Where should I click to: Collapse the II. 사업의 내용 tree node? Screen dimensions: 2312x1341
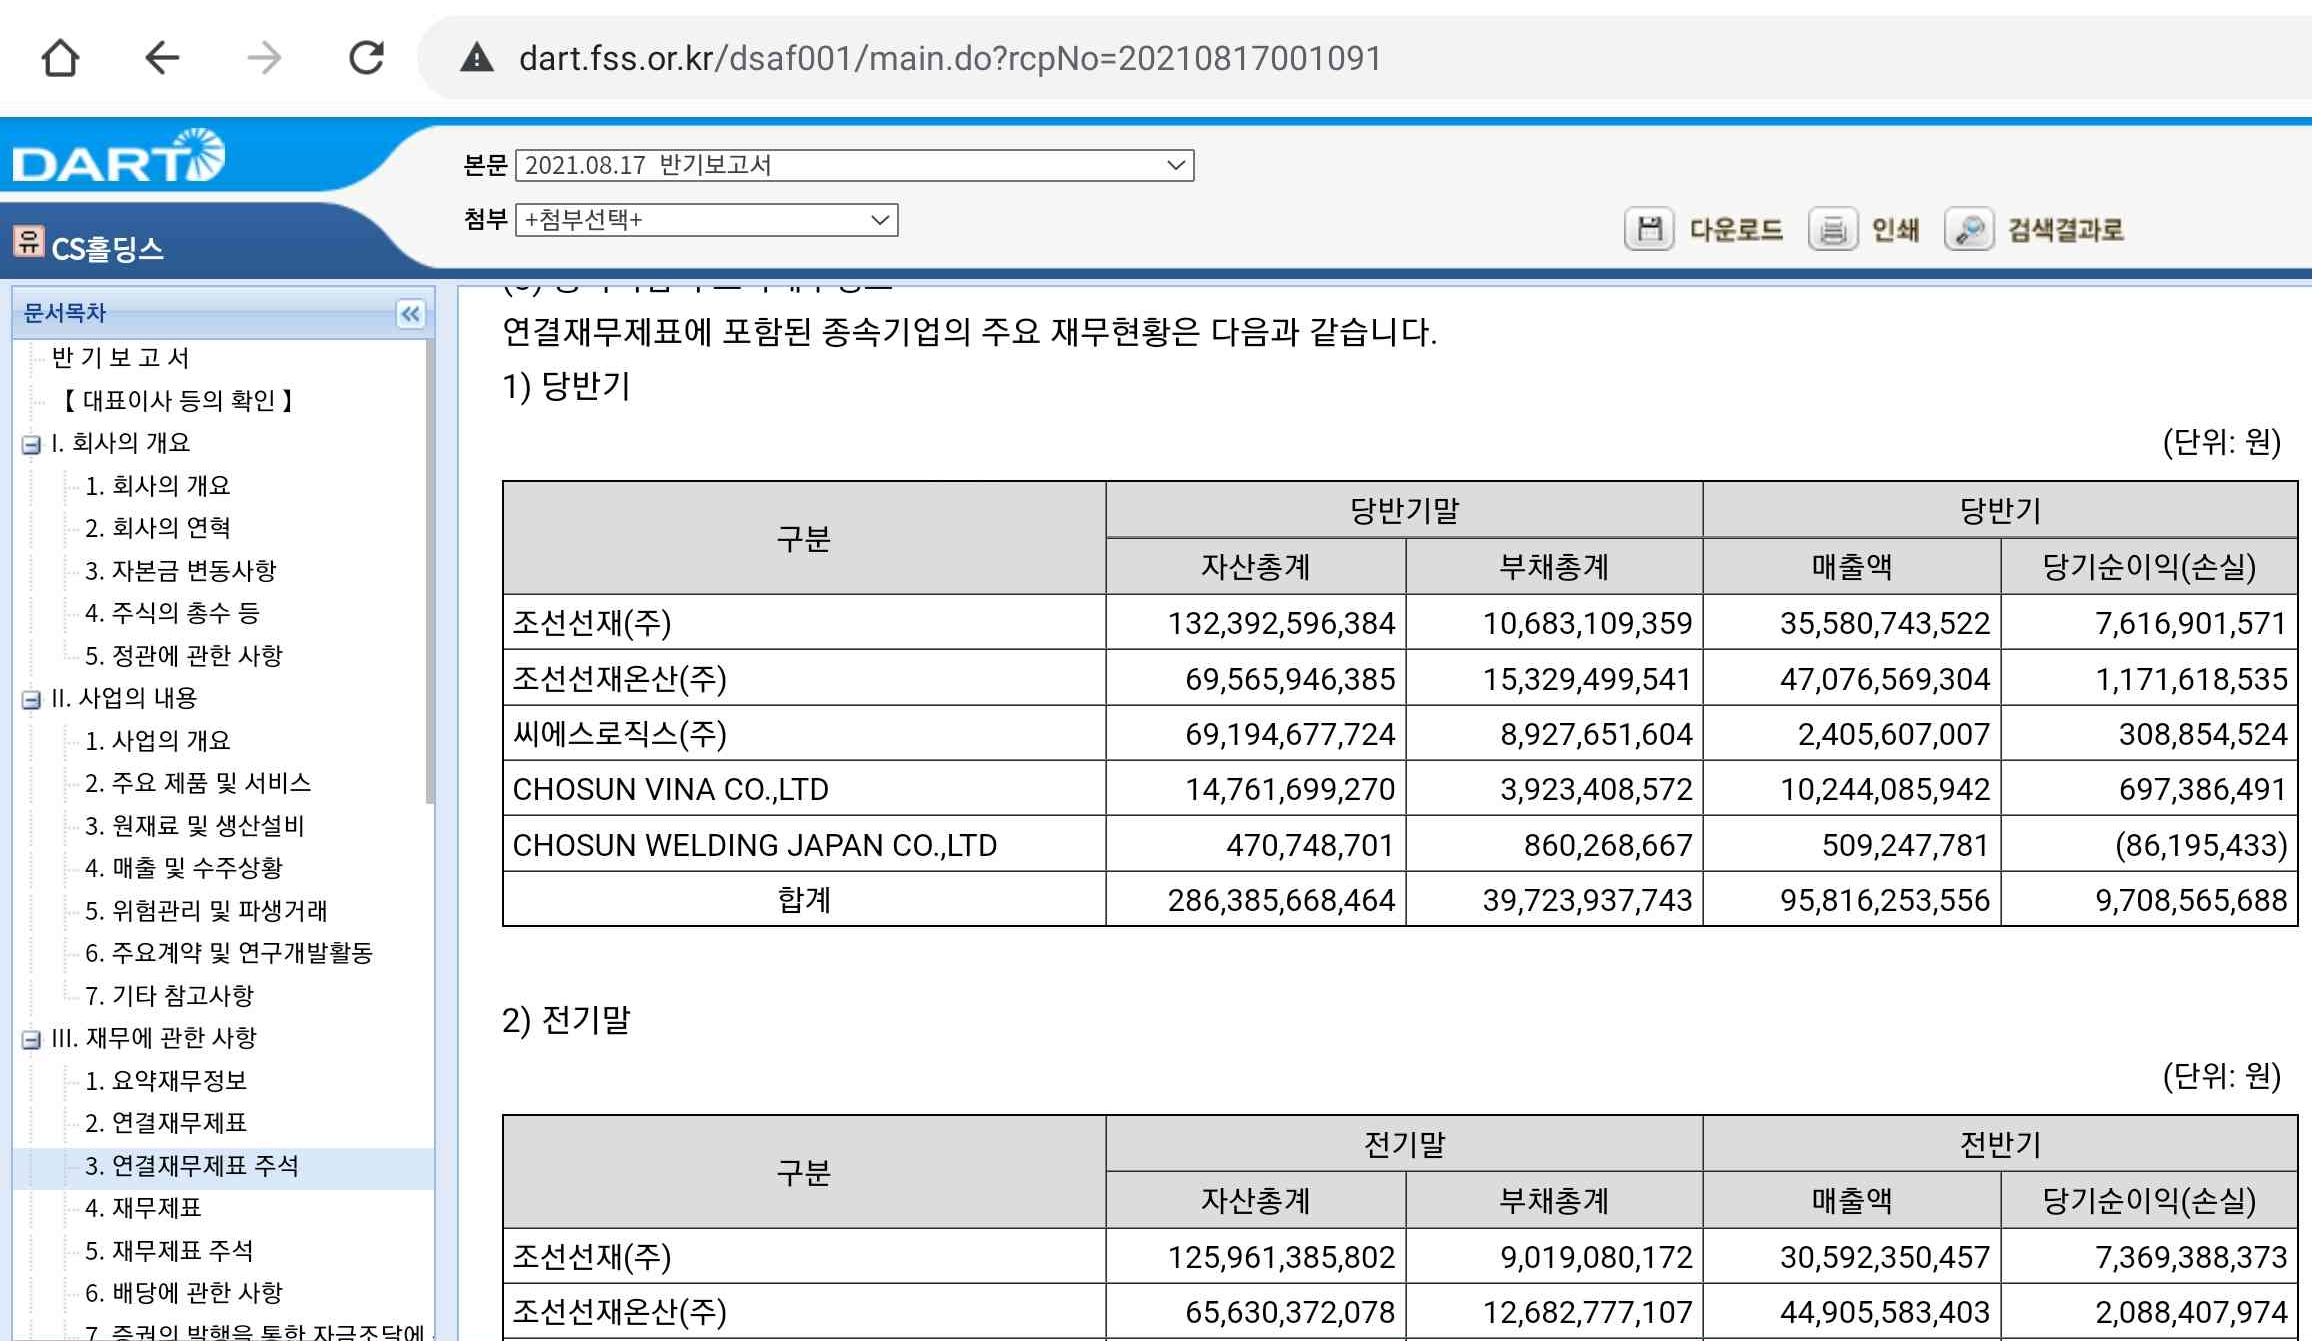pos(31,699)
